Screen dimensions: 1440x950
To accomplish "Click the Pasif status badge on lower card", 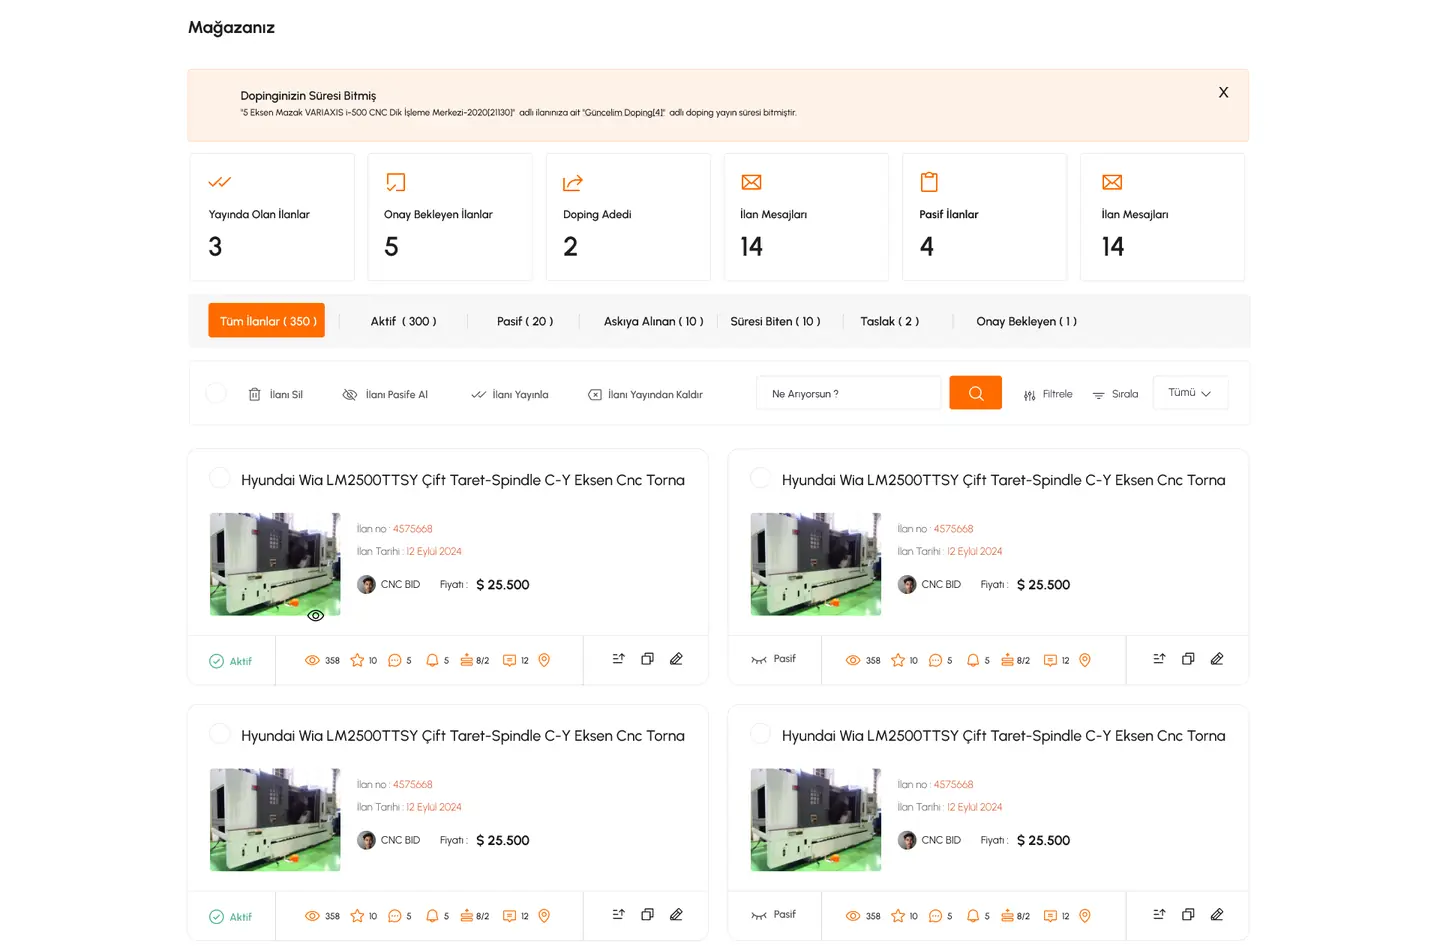I will (x=773, y=915).
